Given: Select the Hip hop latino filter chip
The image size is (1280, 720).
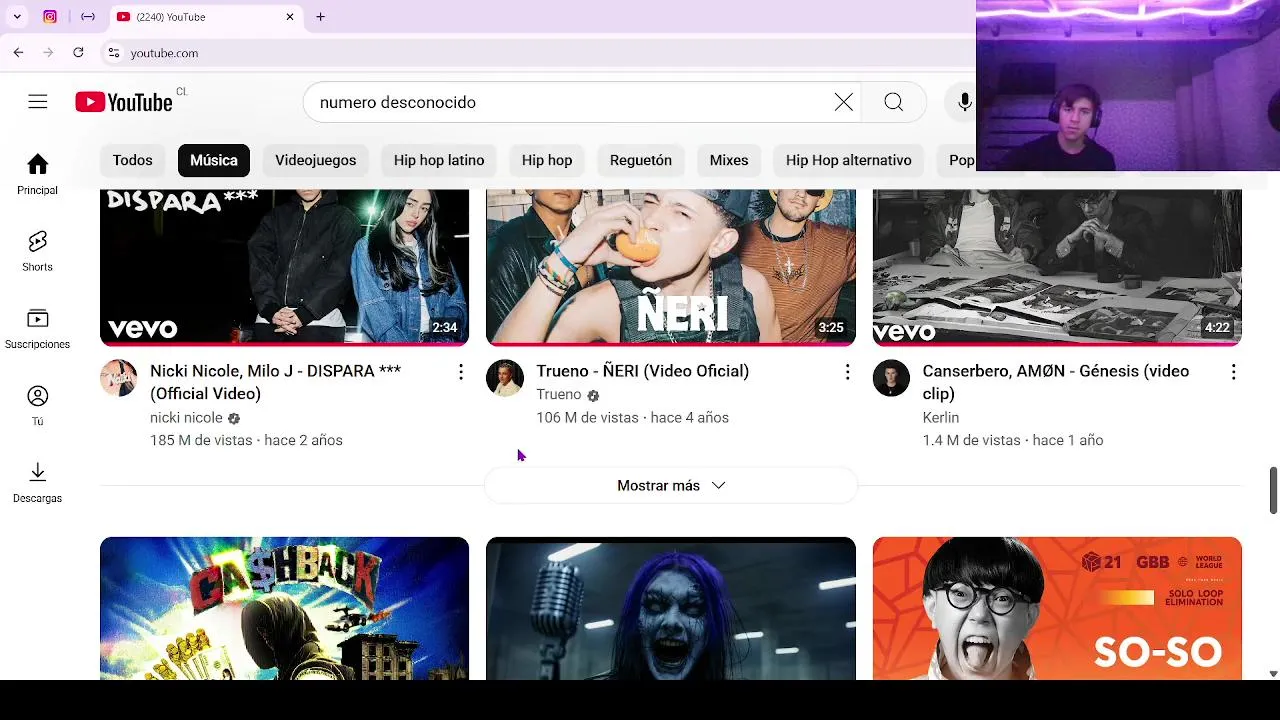Looking at the screenshot, I should [x=439, y=160].
